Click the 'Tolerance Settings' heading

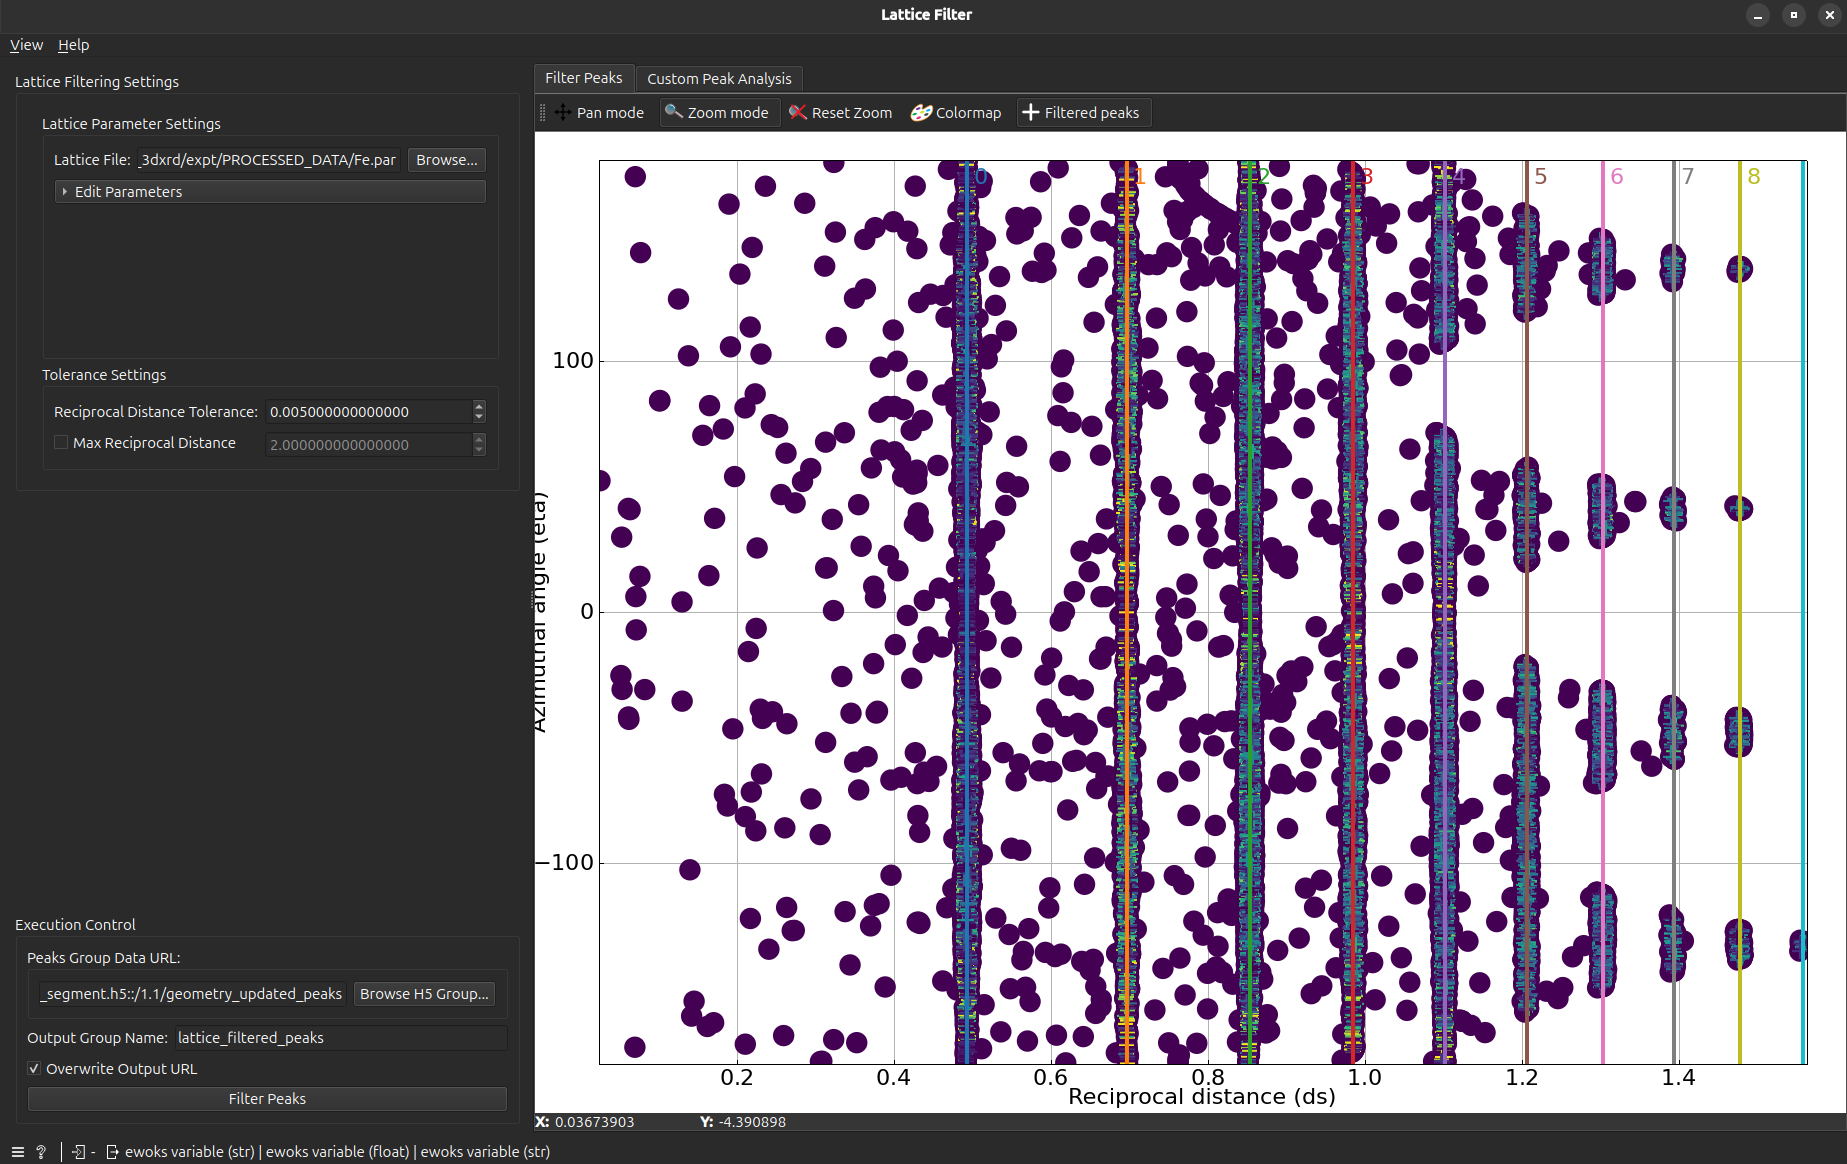pyautogui.click(x=104, y=375)
